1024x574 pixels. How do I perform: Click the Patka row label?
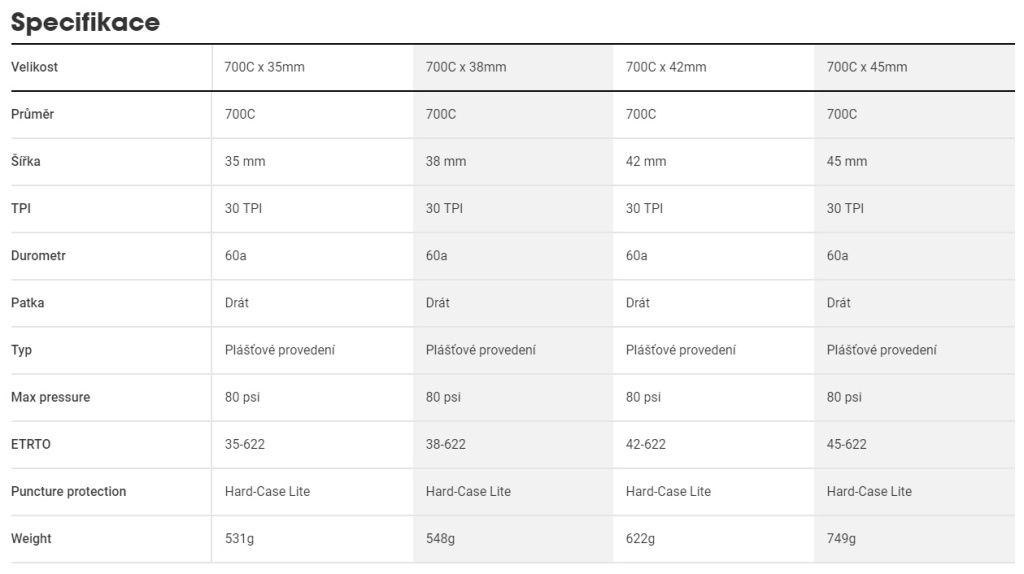[27, 303]
